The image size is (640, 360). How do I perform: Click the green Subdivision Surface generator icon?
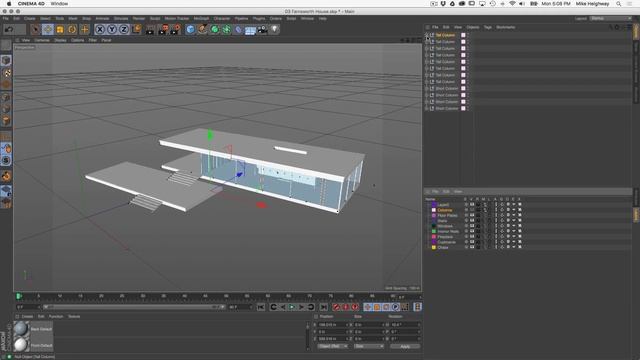click(215, 29)
